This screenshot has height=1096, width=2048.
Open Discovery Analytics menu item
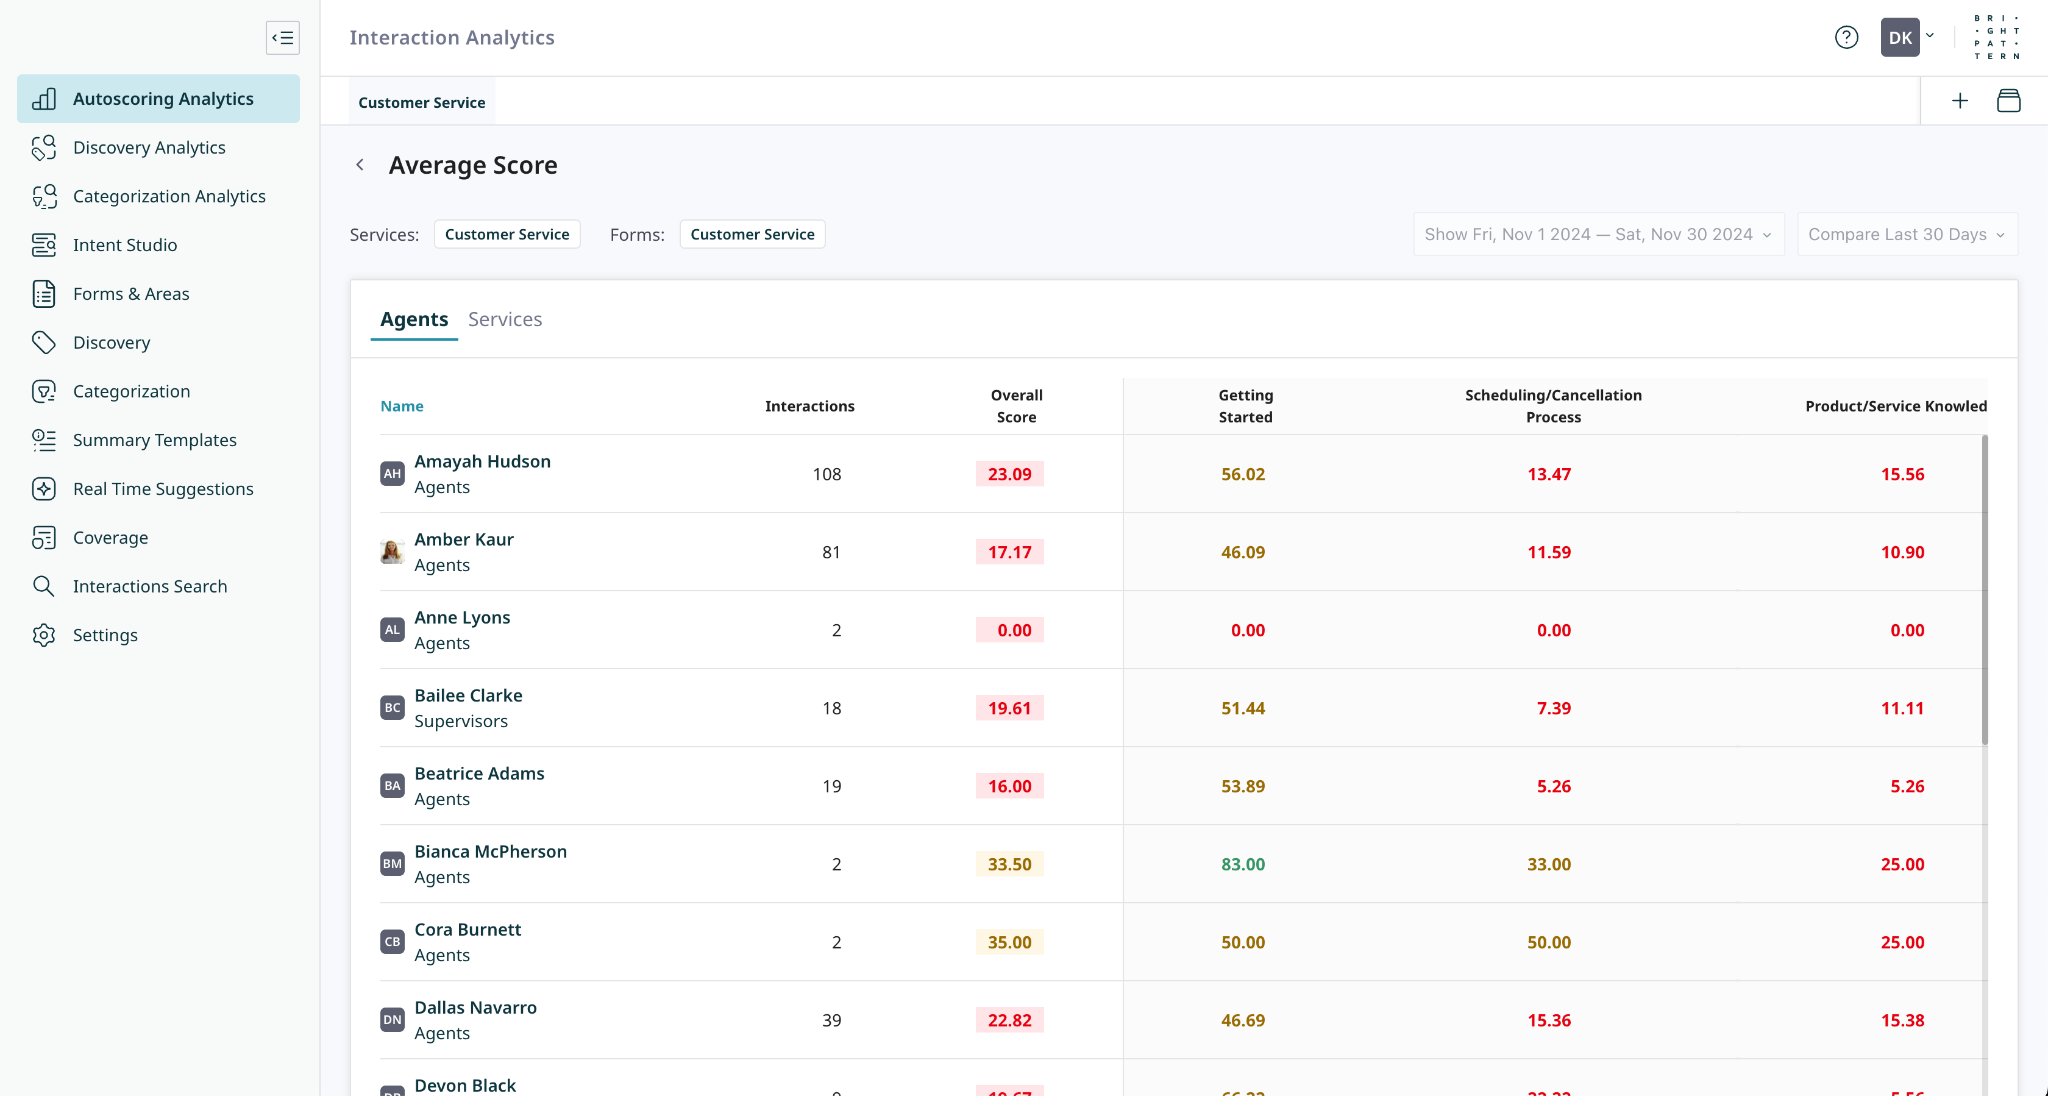click(x=158, y=148)
